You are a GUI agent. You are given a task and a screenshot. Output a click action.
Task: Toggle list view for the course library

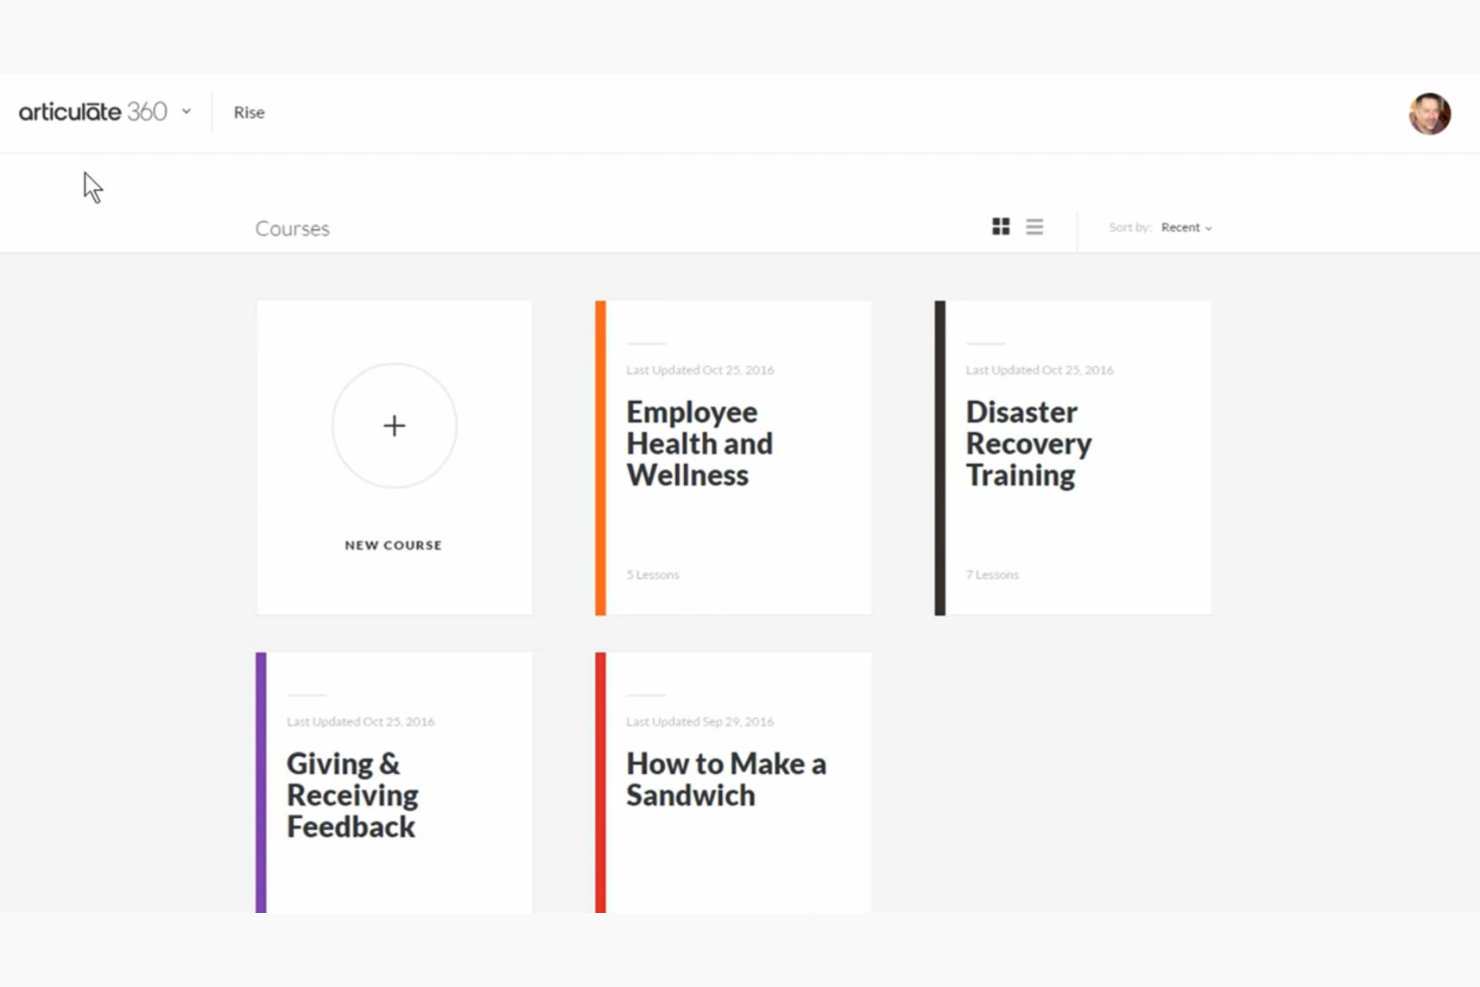1034,226
